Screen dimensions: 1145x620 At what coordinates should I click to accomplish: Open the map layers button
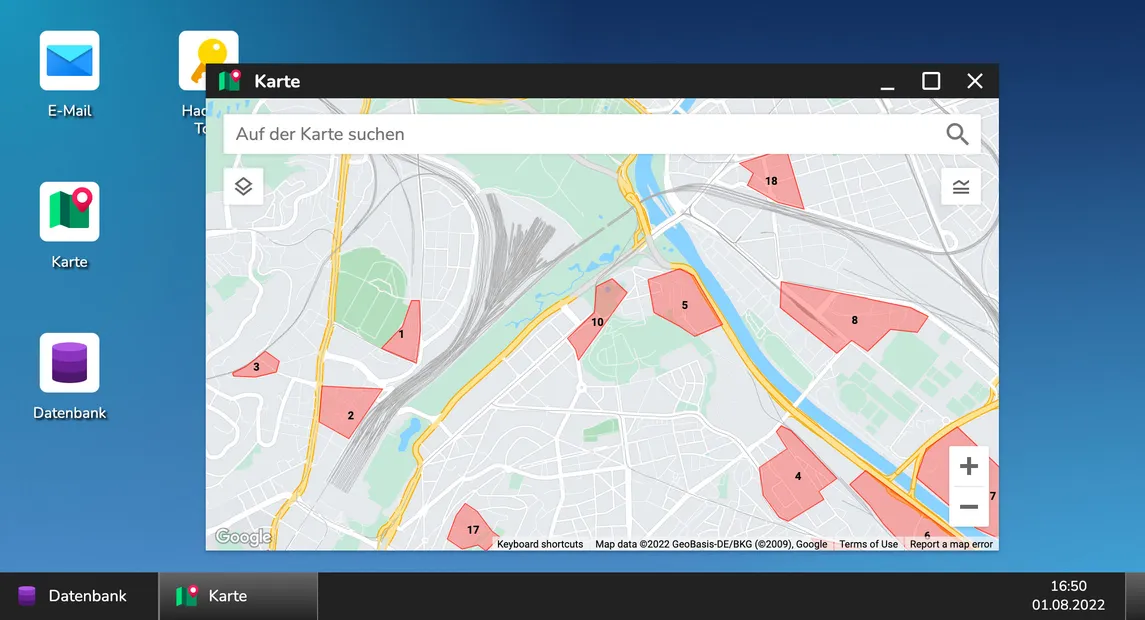[243, 186]
